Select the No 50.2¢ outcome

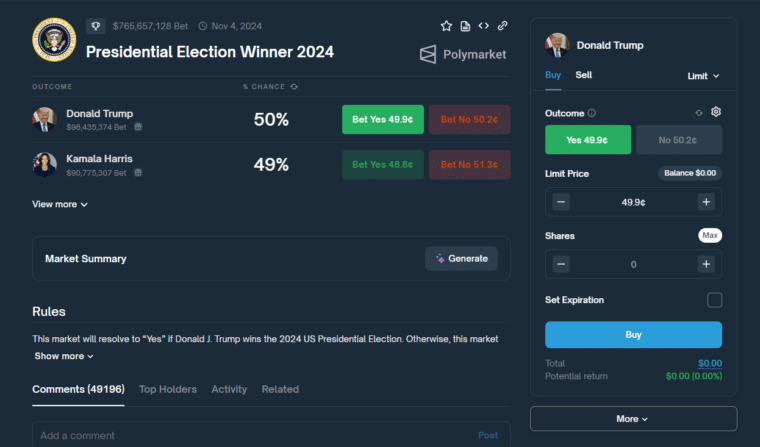[678, 140]
